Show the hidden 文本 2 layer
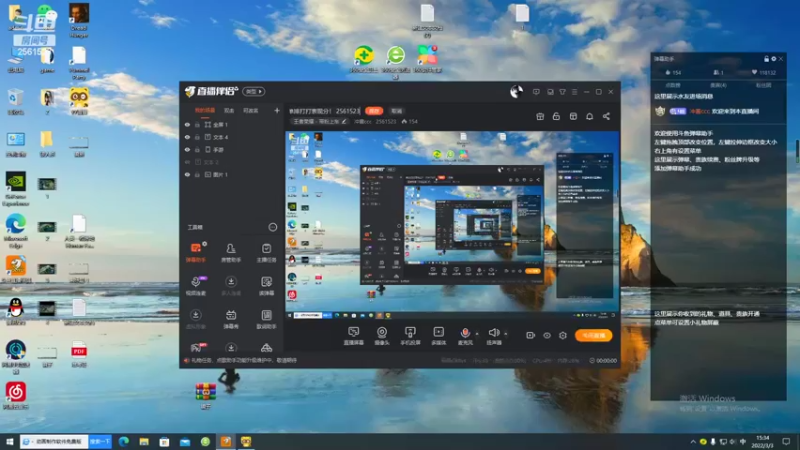Viewport: 800px width, 450px height. [187, 162]
